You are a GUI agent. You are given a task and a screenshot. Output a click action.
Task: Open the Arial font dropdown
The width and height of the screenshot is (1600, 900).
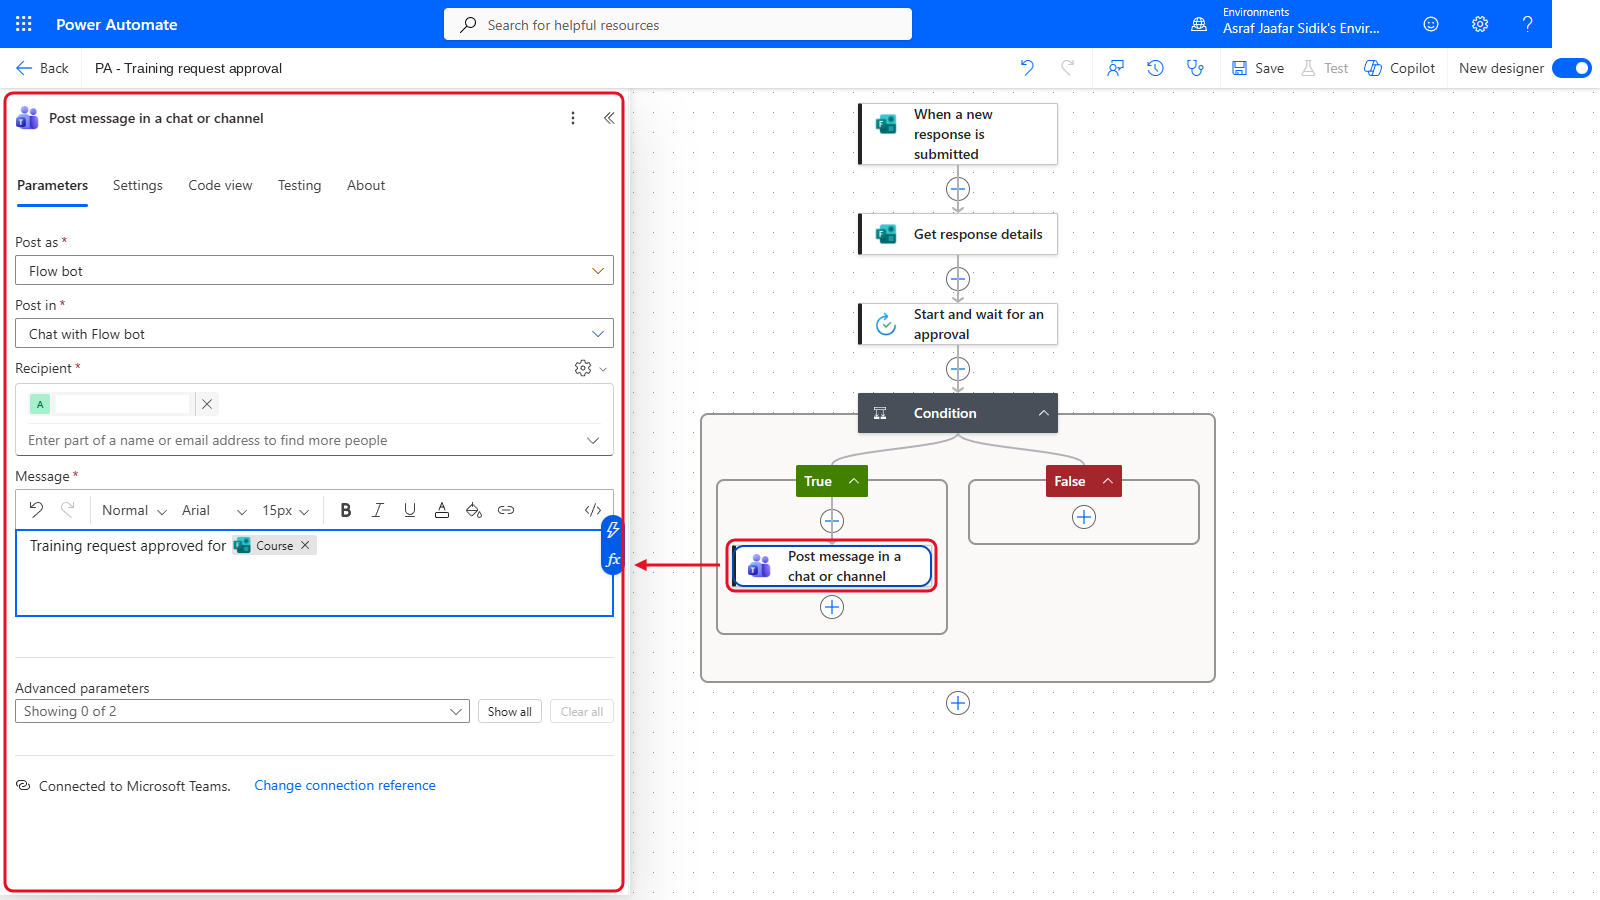(x=214, y=510)
